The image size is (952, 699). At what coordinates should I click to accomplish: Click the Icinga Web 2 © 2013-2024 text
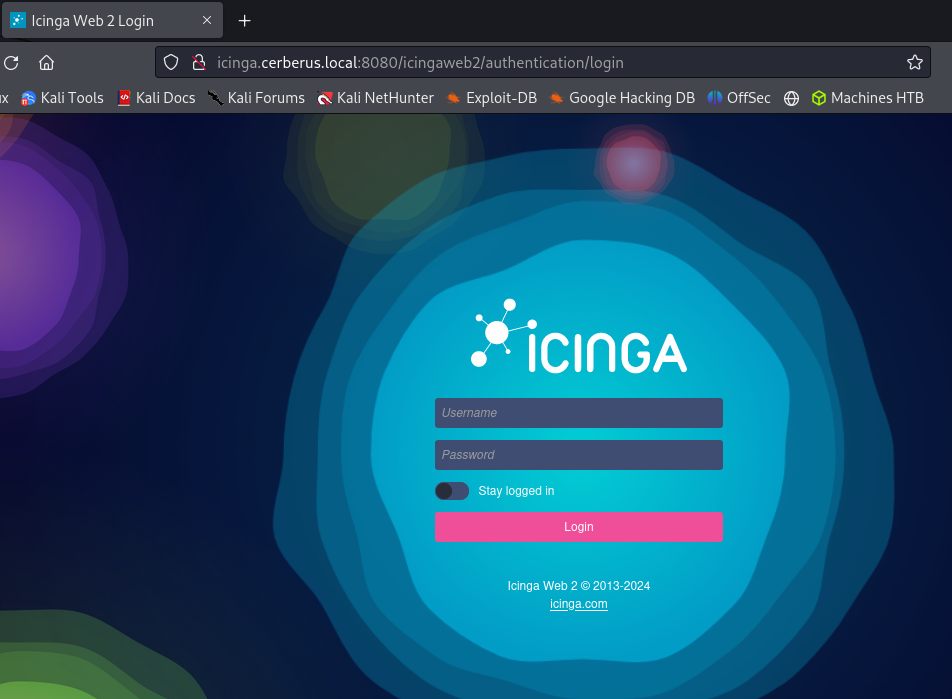[579, 585]
